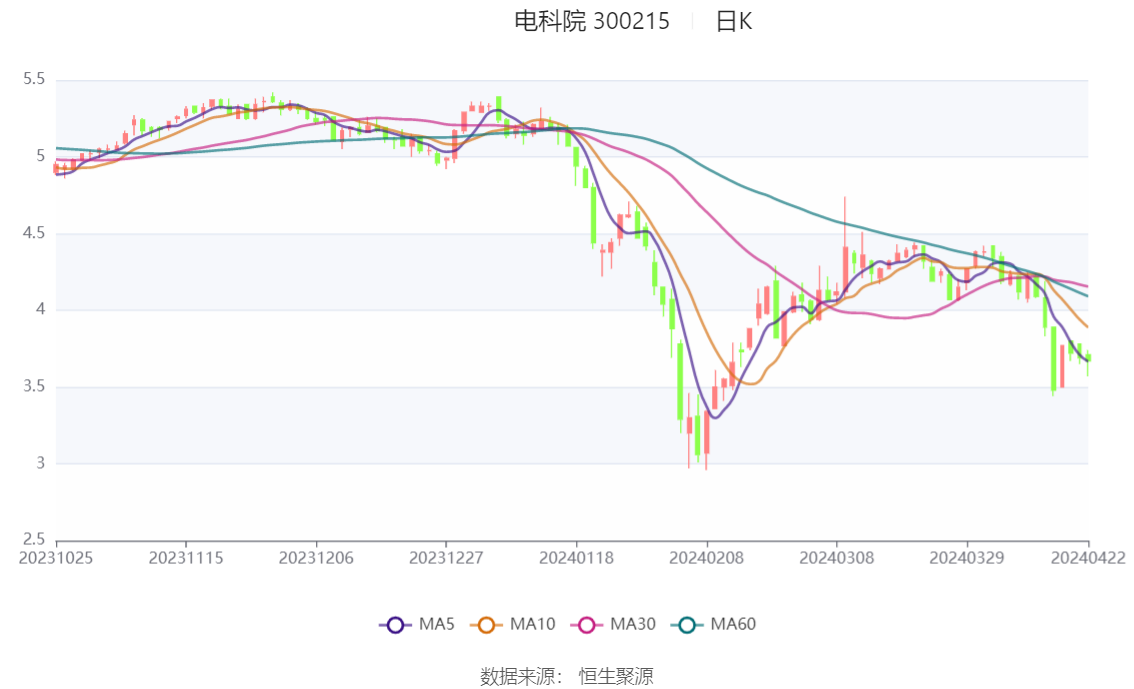Click the 20240329 date axis label
Screen dimensions: 1134x689
[x=967, y=558]
